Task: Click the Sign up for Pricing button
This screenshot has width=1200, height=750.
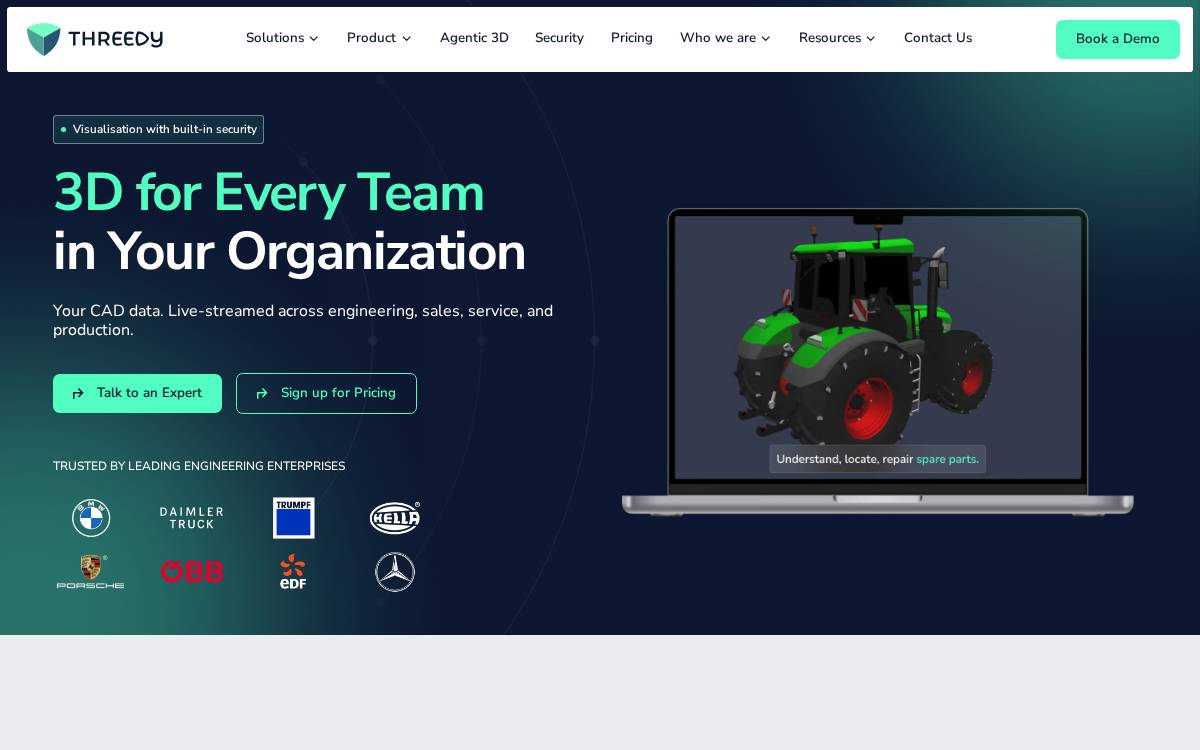Action: (x=326, y=393)
